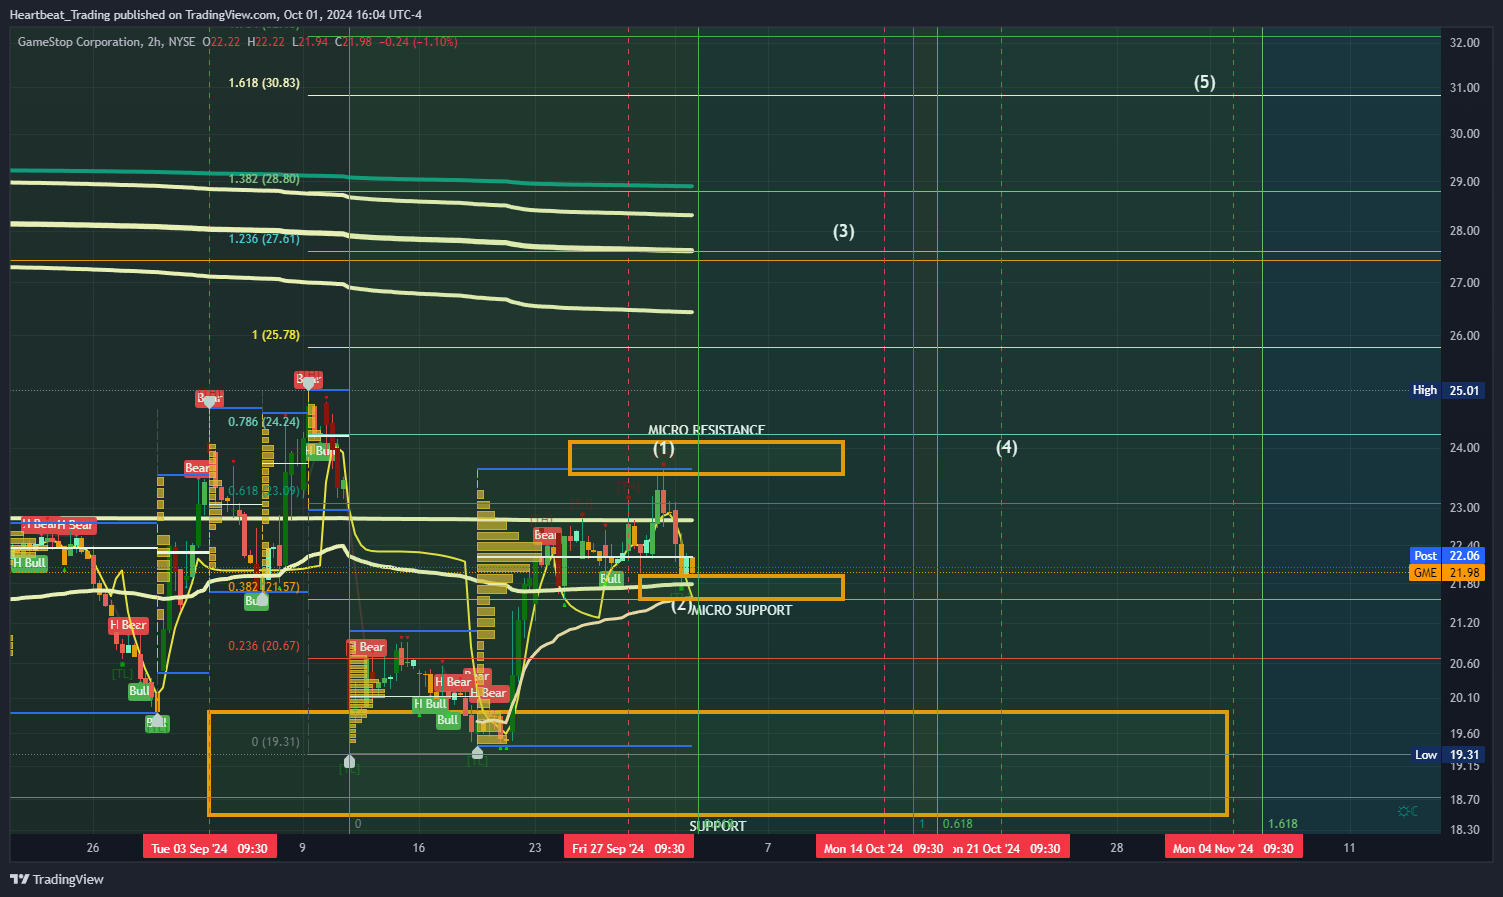Viewport: 1503px width, 897px height.
Task: Click the wave (5) label
Action: coord(1205,82)
